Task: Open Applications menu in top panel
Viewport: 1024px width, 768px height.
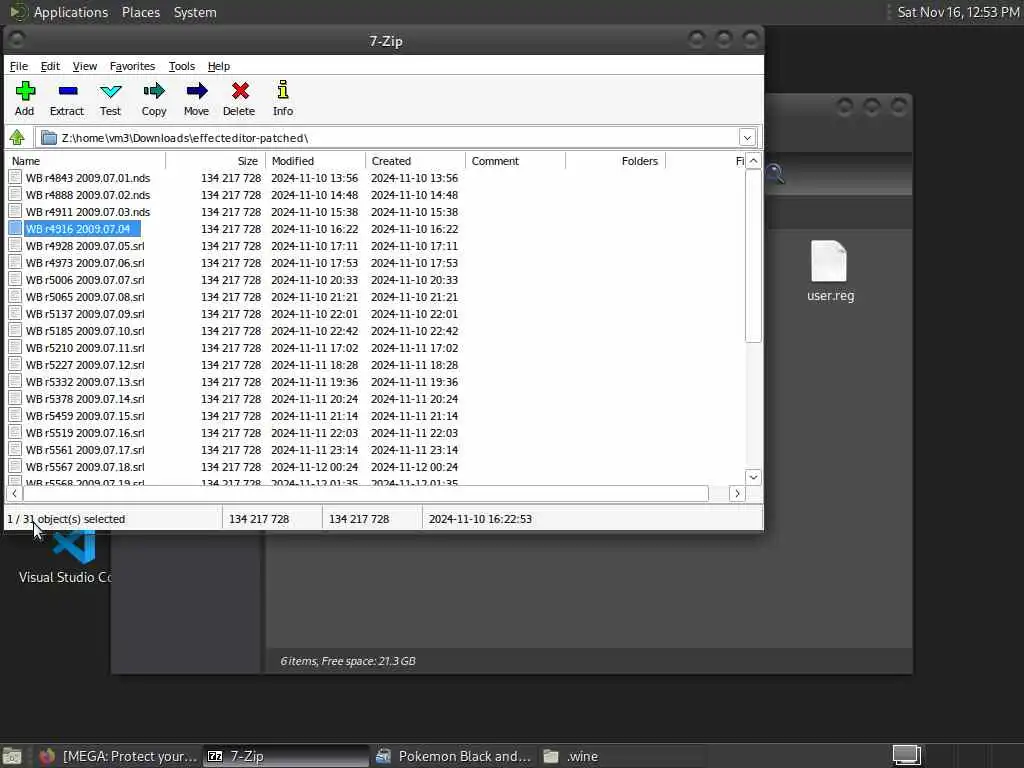Action: pyautogui.click(x=71, y=12)
